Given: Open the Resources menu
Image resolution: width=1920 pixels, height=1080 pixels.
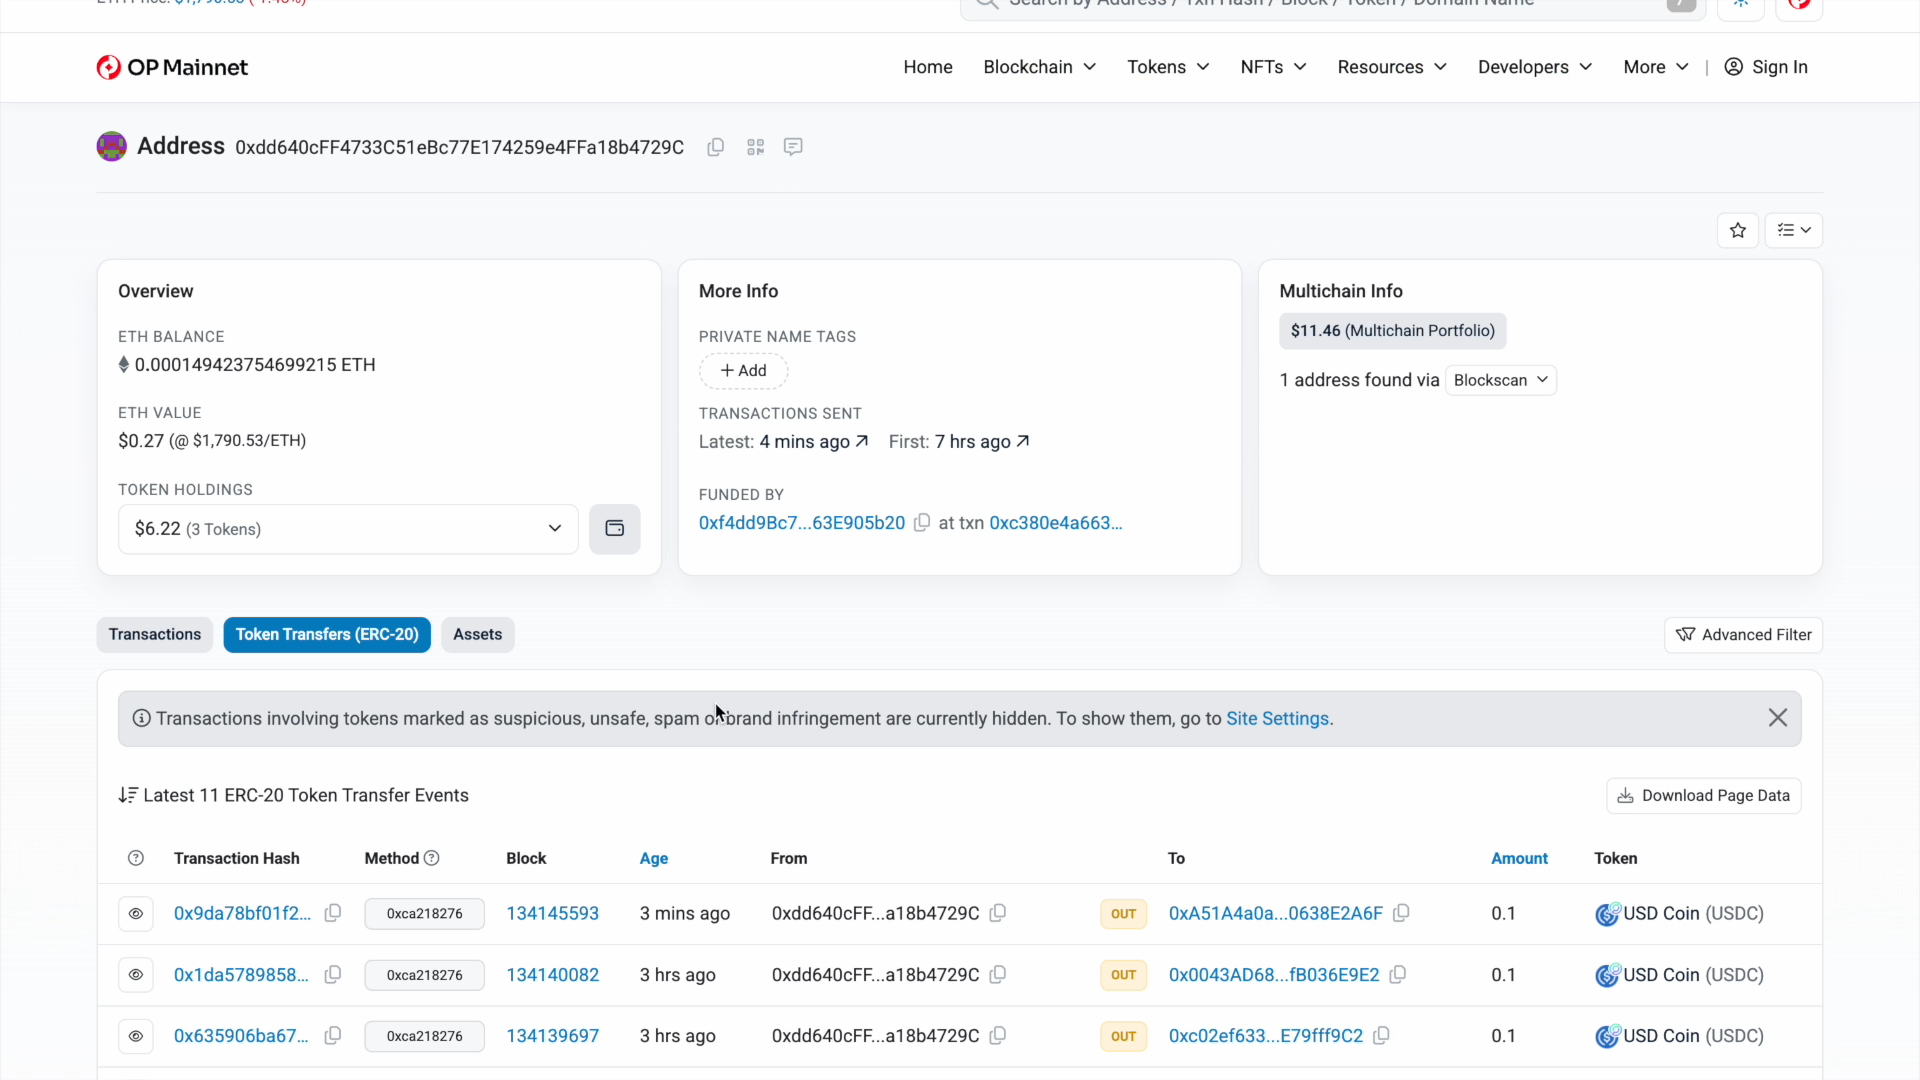Looking at the screenshot, I should (x=1392, y=67).
